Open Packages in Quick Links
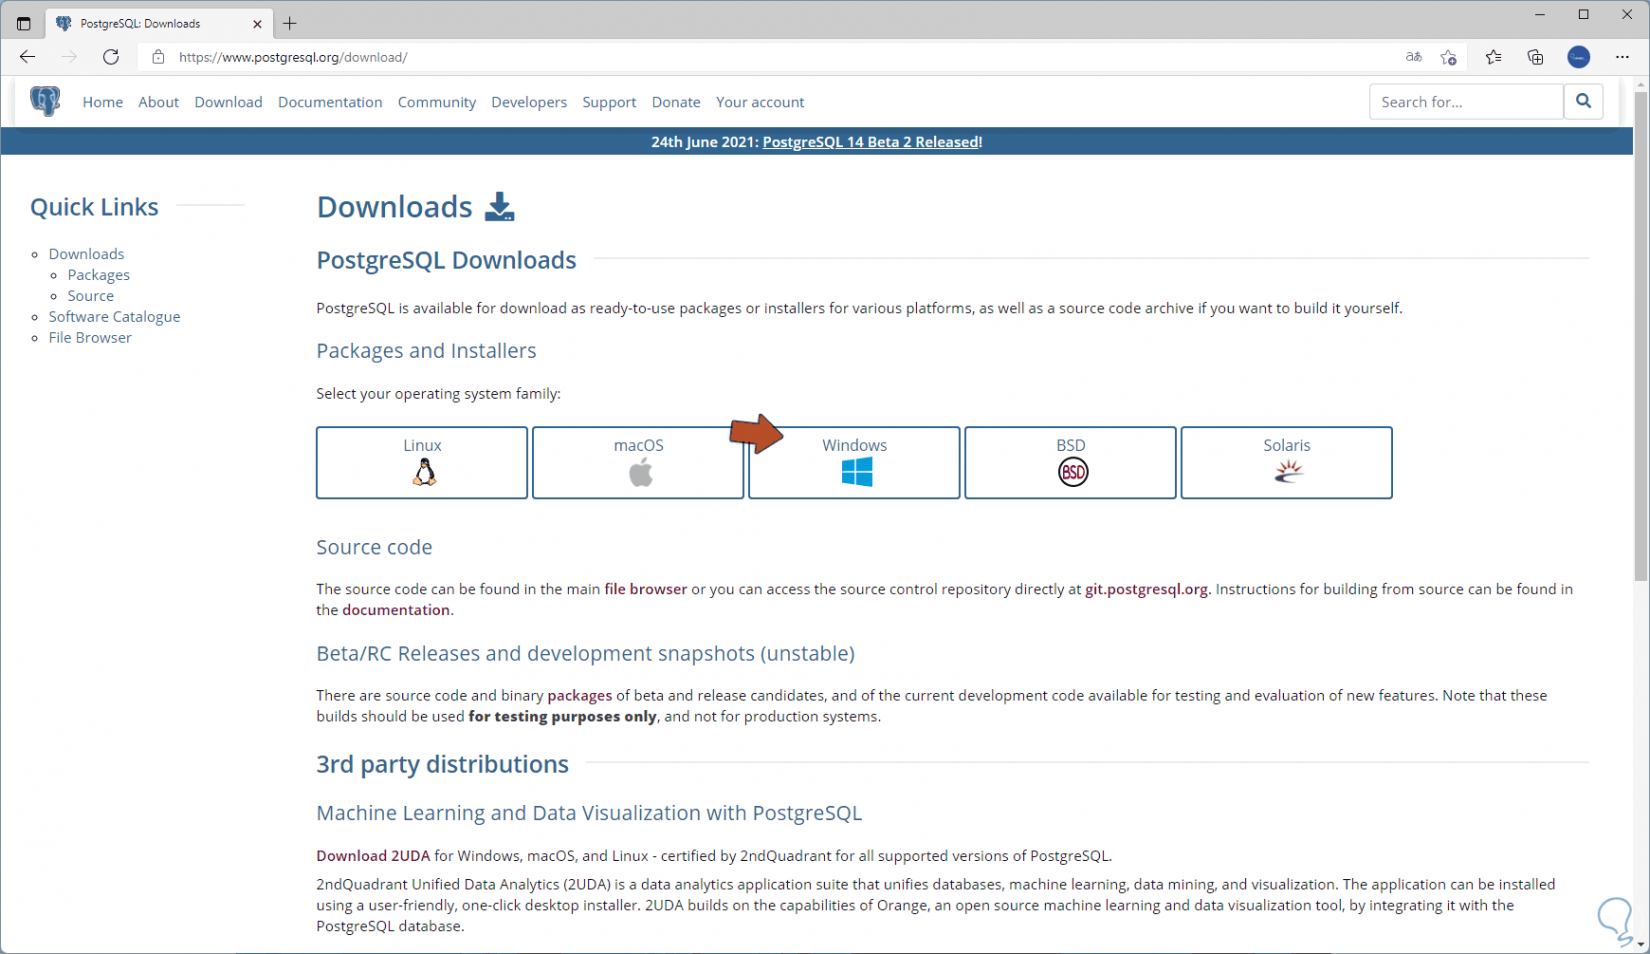 (x=99, y=275)
